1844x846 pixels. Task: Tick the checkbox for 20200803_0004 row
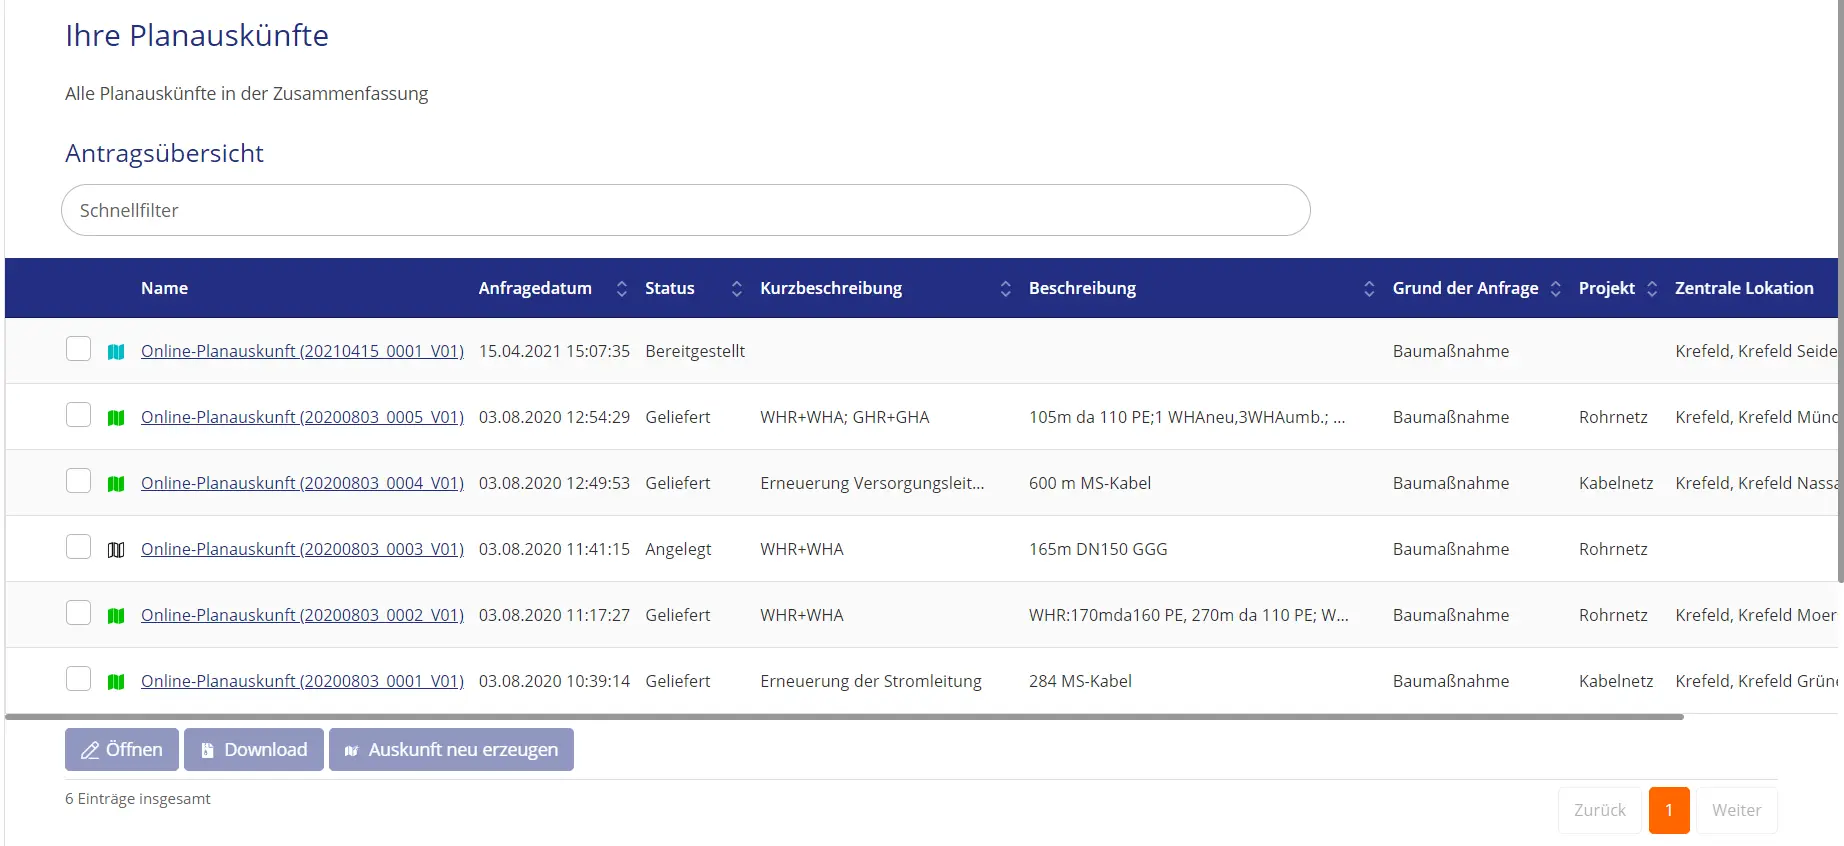(78, 481)
